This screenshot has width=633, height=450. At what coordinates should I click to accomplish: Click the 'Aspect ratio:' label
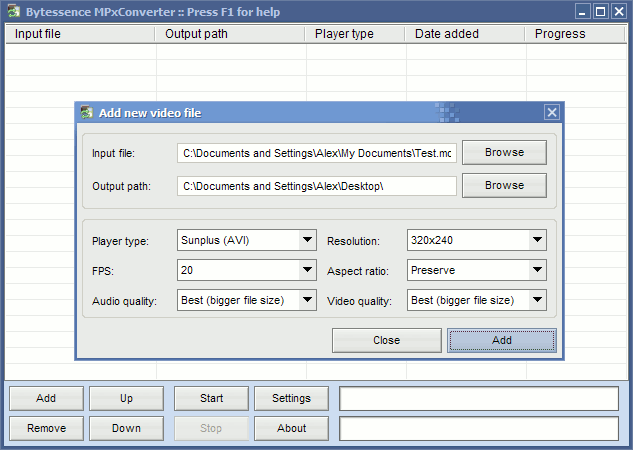click(x=358, y=271)
